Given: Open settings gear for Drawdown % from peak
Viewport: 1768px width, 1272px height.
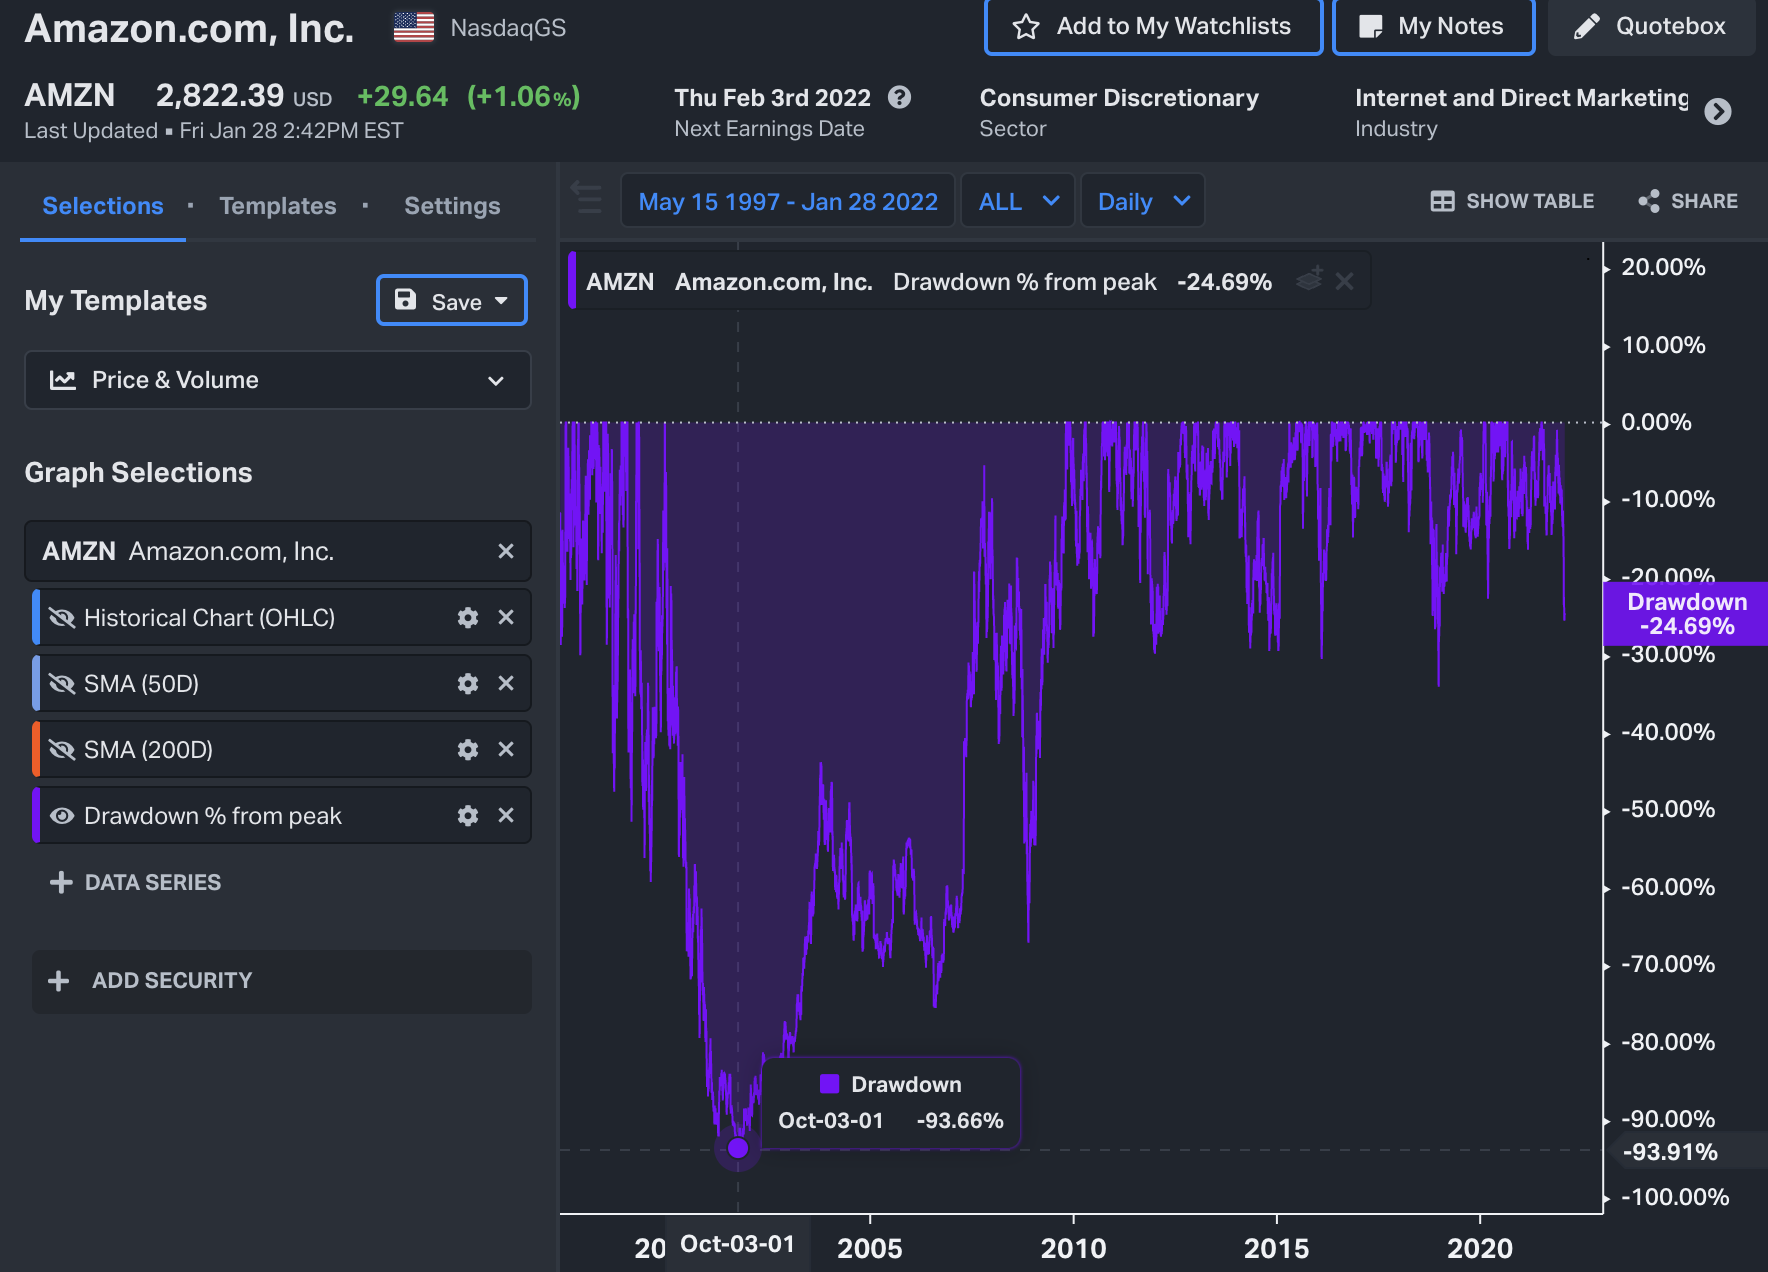Looking at the screenshot, I should click(467, 816).
